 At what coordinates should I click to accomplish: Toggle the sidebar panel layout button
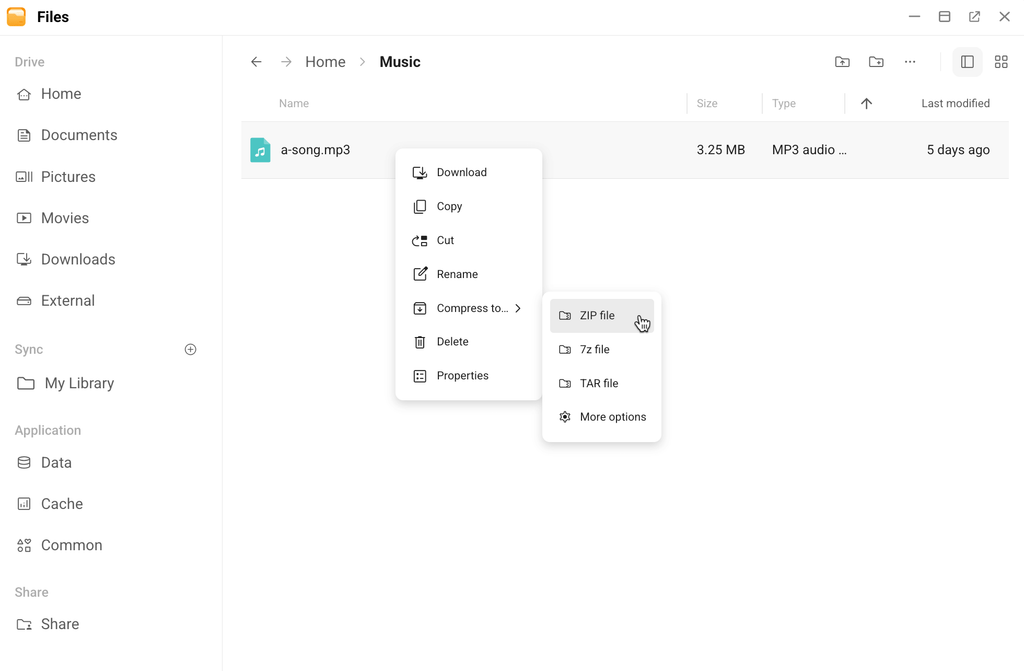click(x=967, y=61)
